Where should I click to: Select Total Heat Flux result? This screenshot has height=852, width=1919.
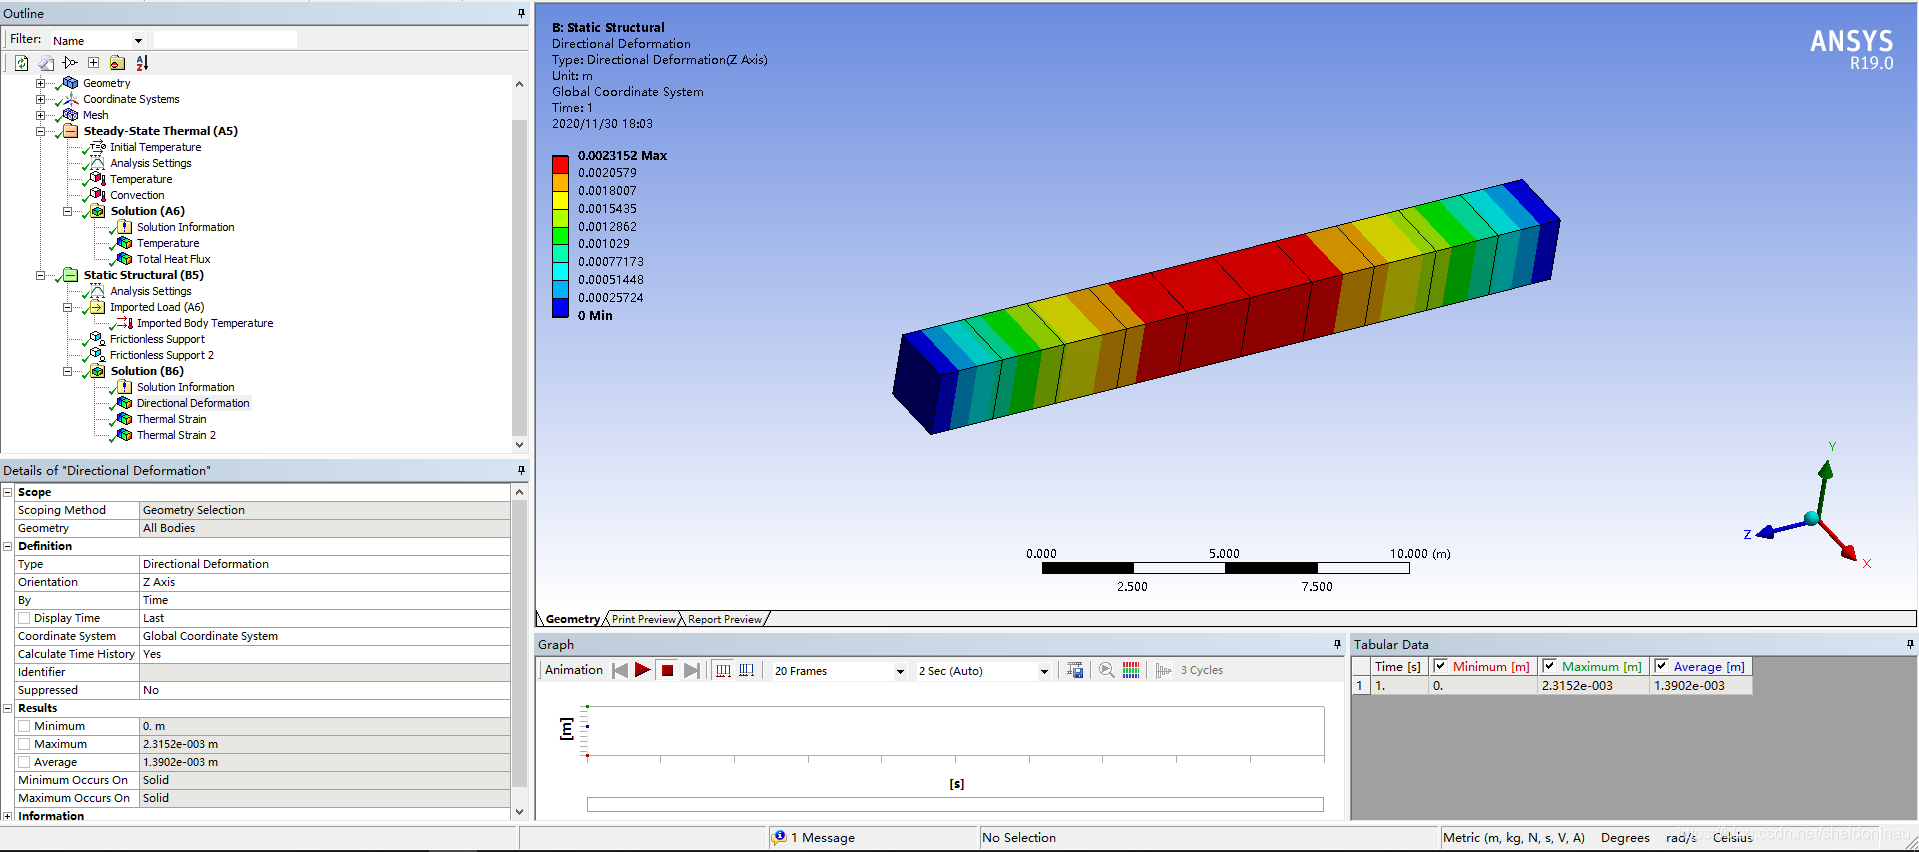click(173, 259)
